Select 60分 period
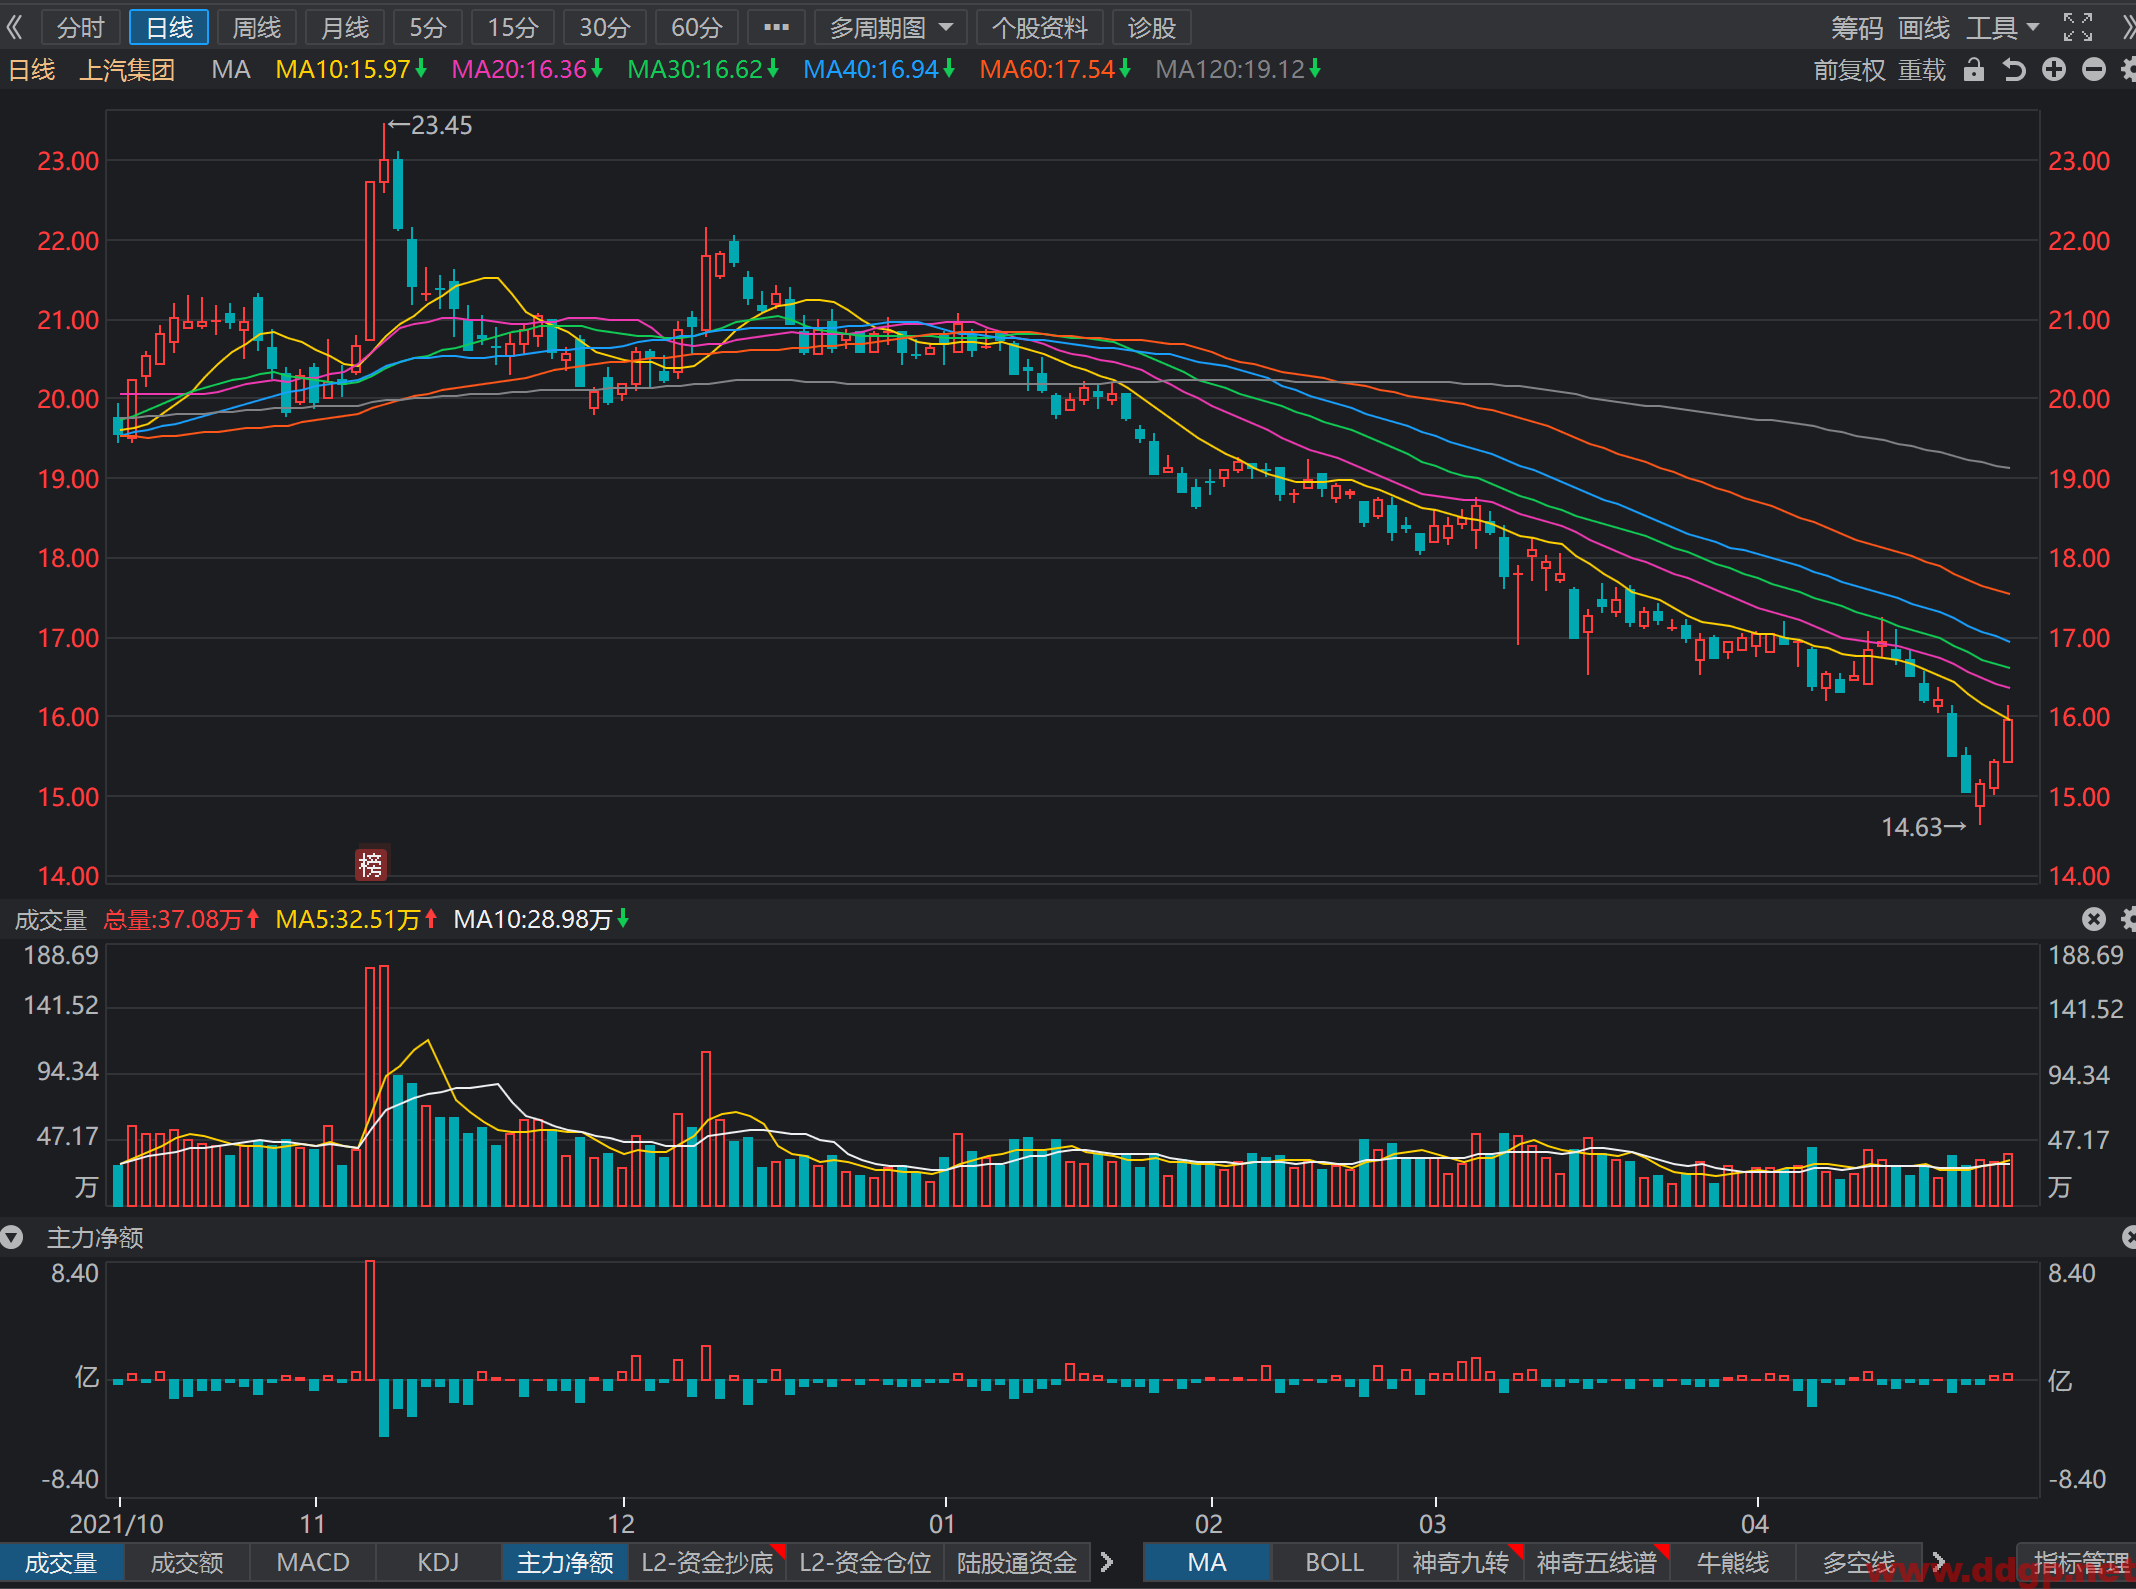Screen dimensions: 2136x1589 pos(697,28)
